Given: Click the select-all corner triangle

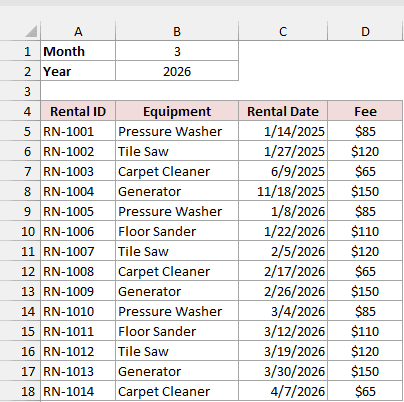Looking at the screenshot, I should (31, 32).
